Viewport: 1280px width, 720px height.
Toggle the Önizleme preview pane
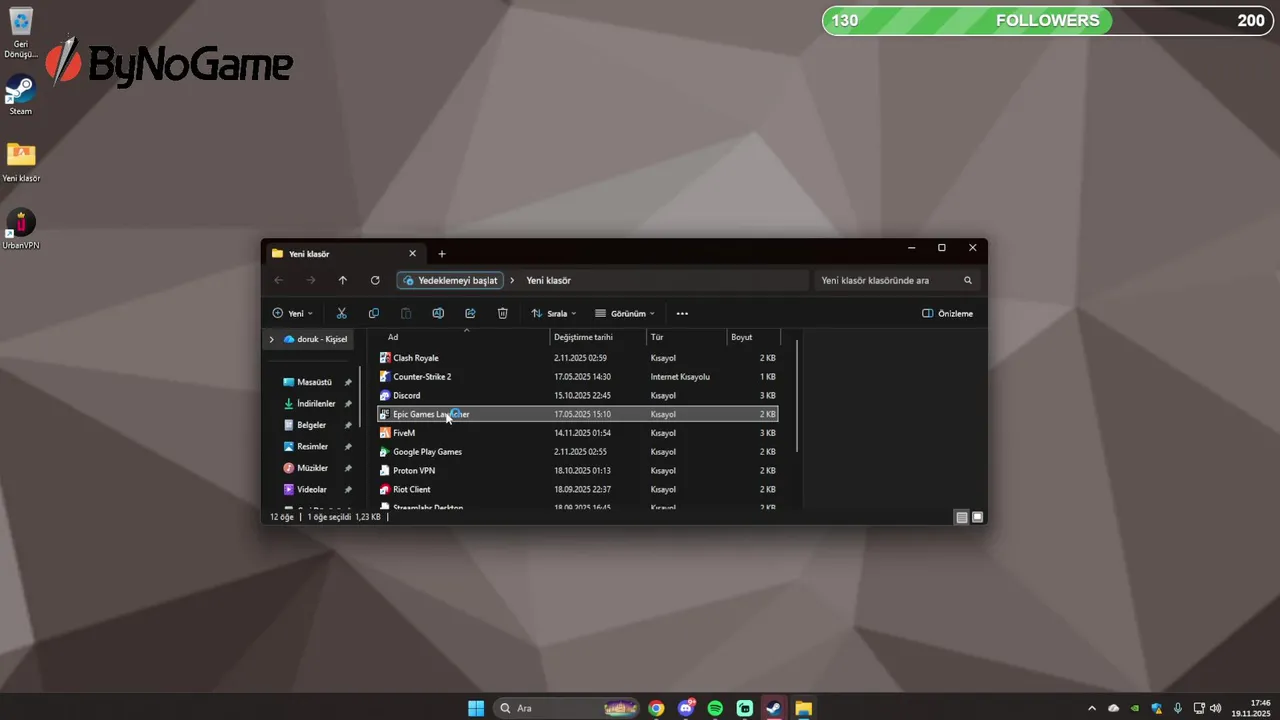click(947, 313)
